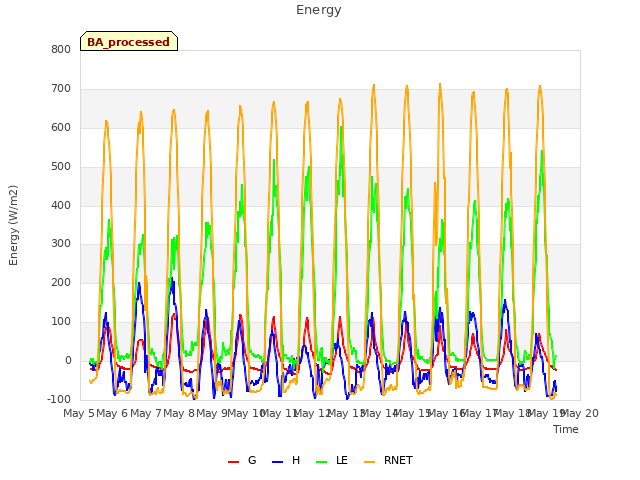Click the 600 y-axis tick label

click(x=61, y=128)
